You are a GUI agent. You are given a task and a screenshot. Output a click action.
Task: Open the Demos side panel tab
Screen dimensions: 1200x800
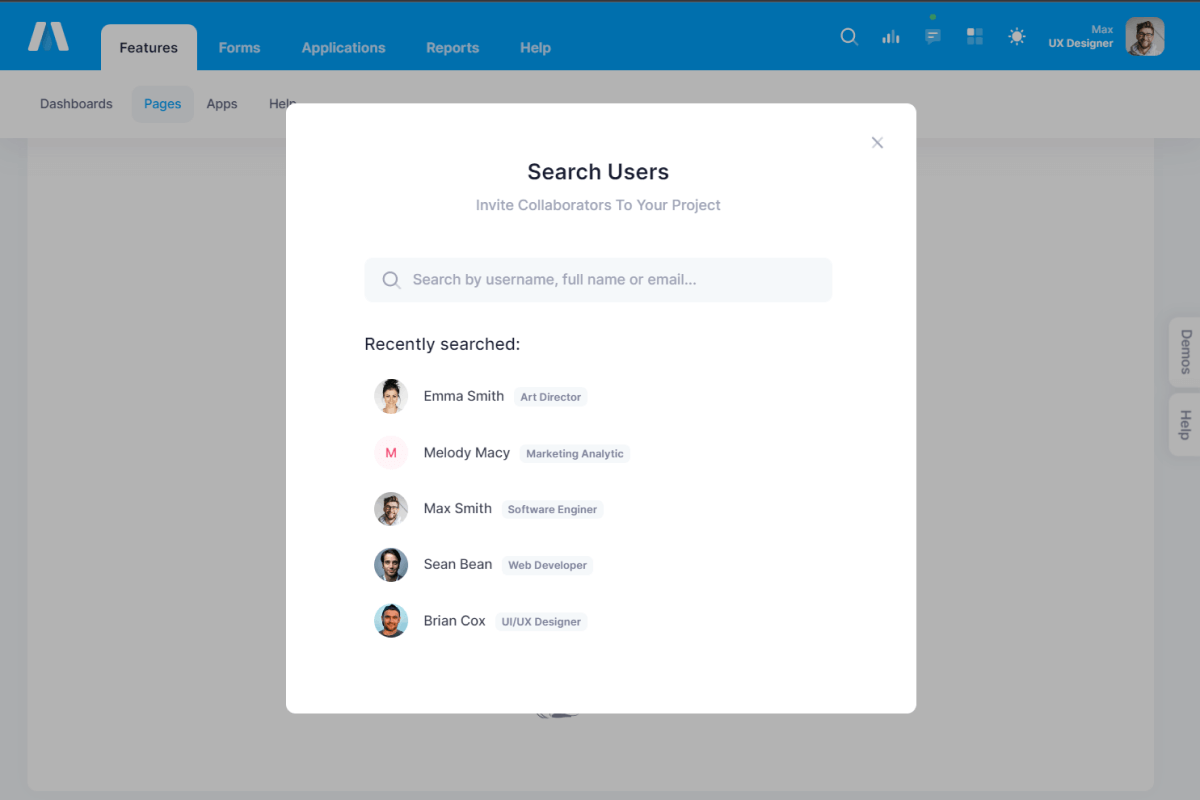pos(1185,352)
